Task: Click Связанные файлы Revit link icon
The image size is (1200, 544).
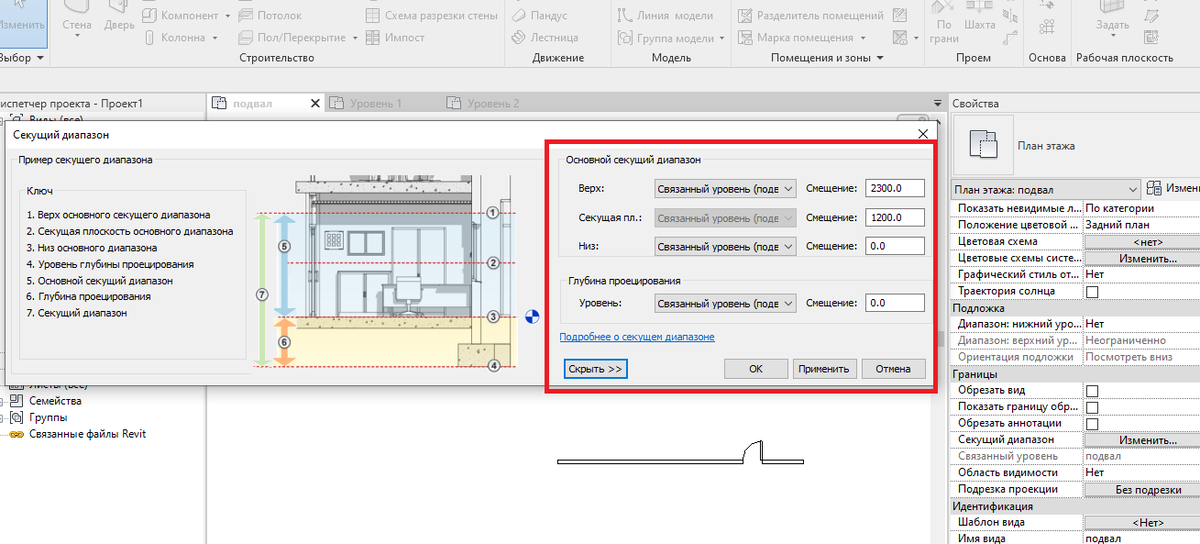Action: pos(16,434)
